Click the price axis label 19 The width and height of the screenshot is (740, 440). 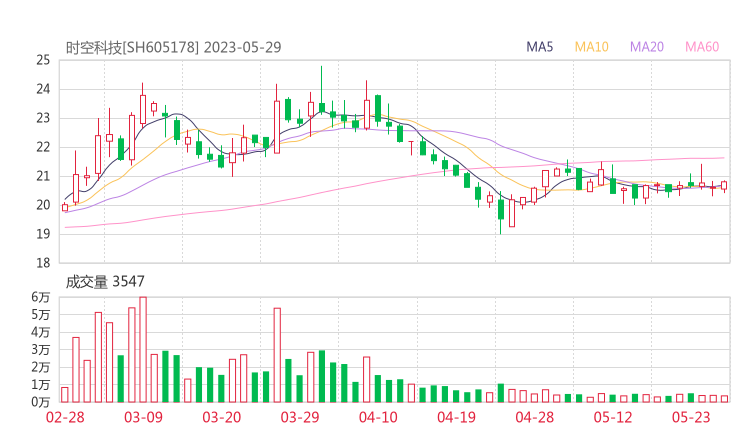tap(43, 234)
